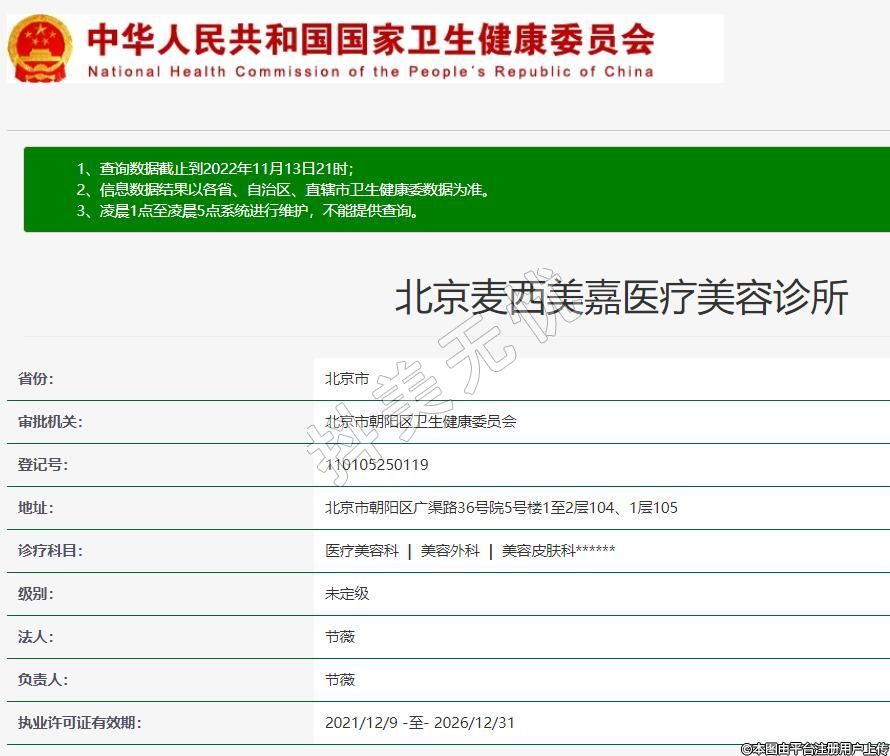Click the province value 北京市

click(x=347, y=379)
